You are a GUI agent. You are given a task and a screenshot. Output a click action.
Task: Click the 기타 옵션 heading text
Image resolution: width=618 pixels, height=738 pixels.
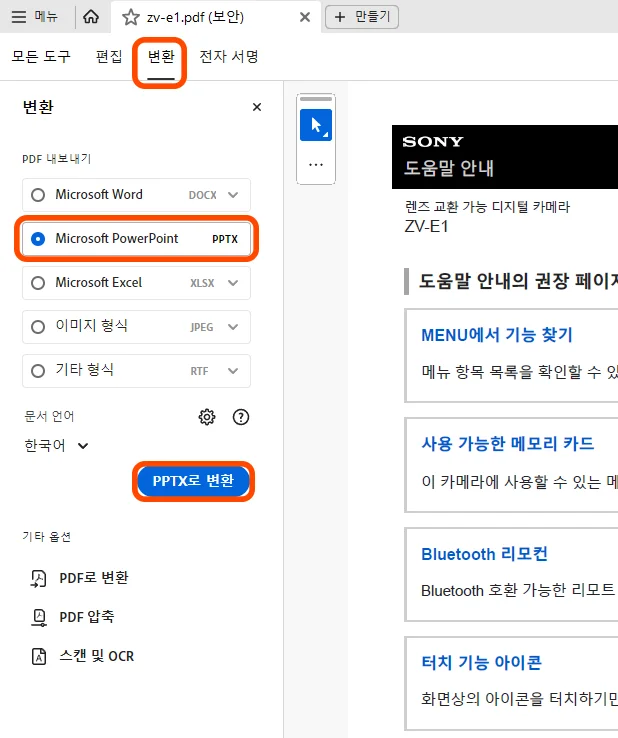(x=47, y=537)
